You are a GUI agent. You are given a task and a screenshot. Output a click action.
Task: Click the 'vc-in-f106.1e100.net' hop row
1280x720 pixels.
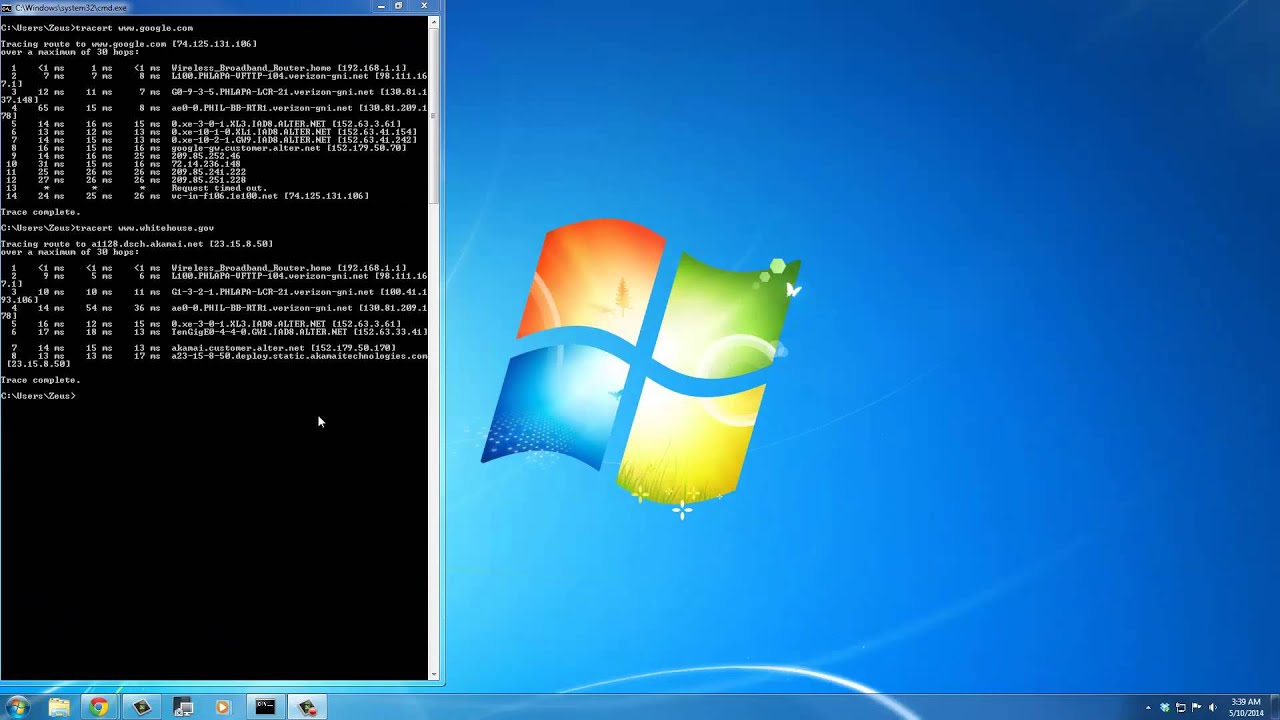(x=187, y=196)
